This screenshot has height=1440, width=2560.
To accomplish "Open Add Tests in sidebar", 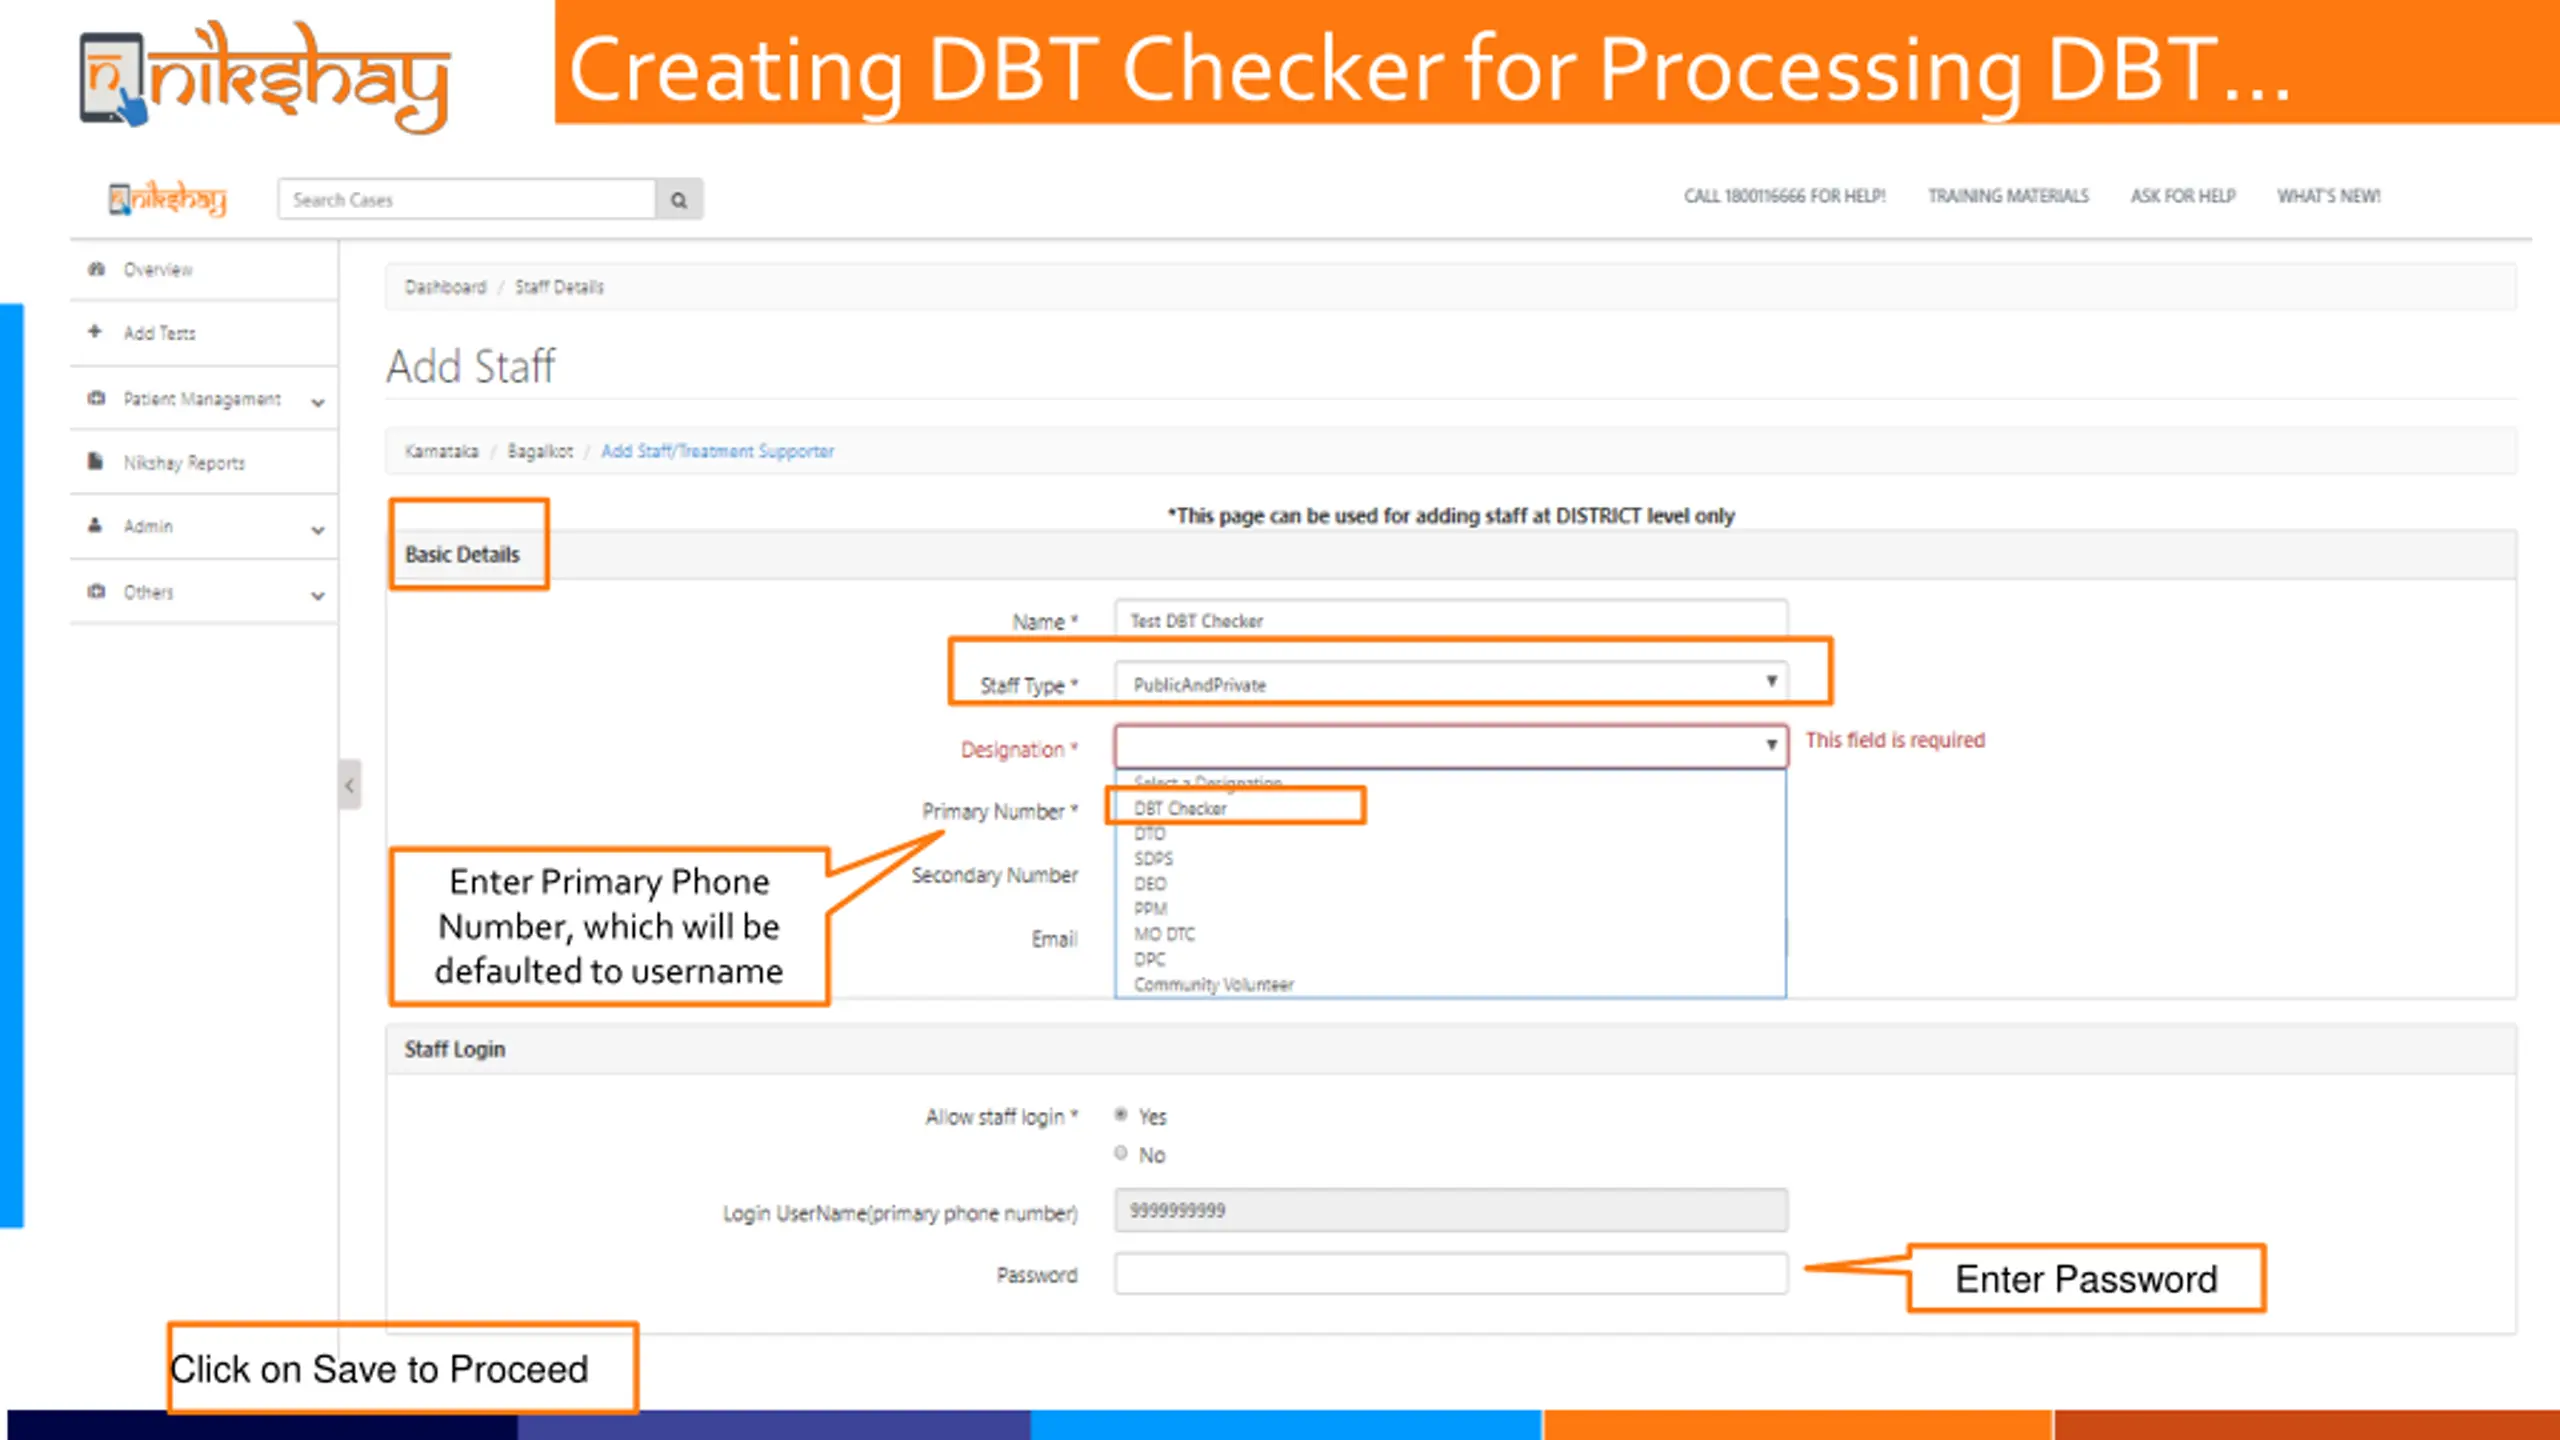I will coord(204,333).
